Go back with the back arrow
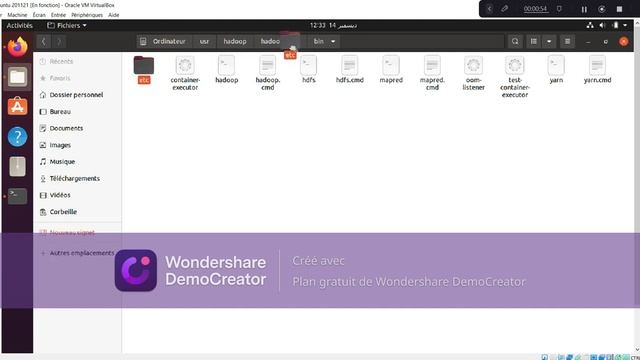Viewport: 640px width, 360px height. pos(44,41)
